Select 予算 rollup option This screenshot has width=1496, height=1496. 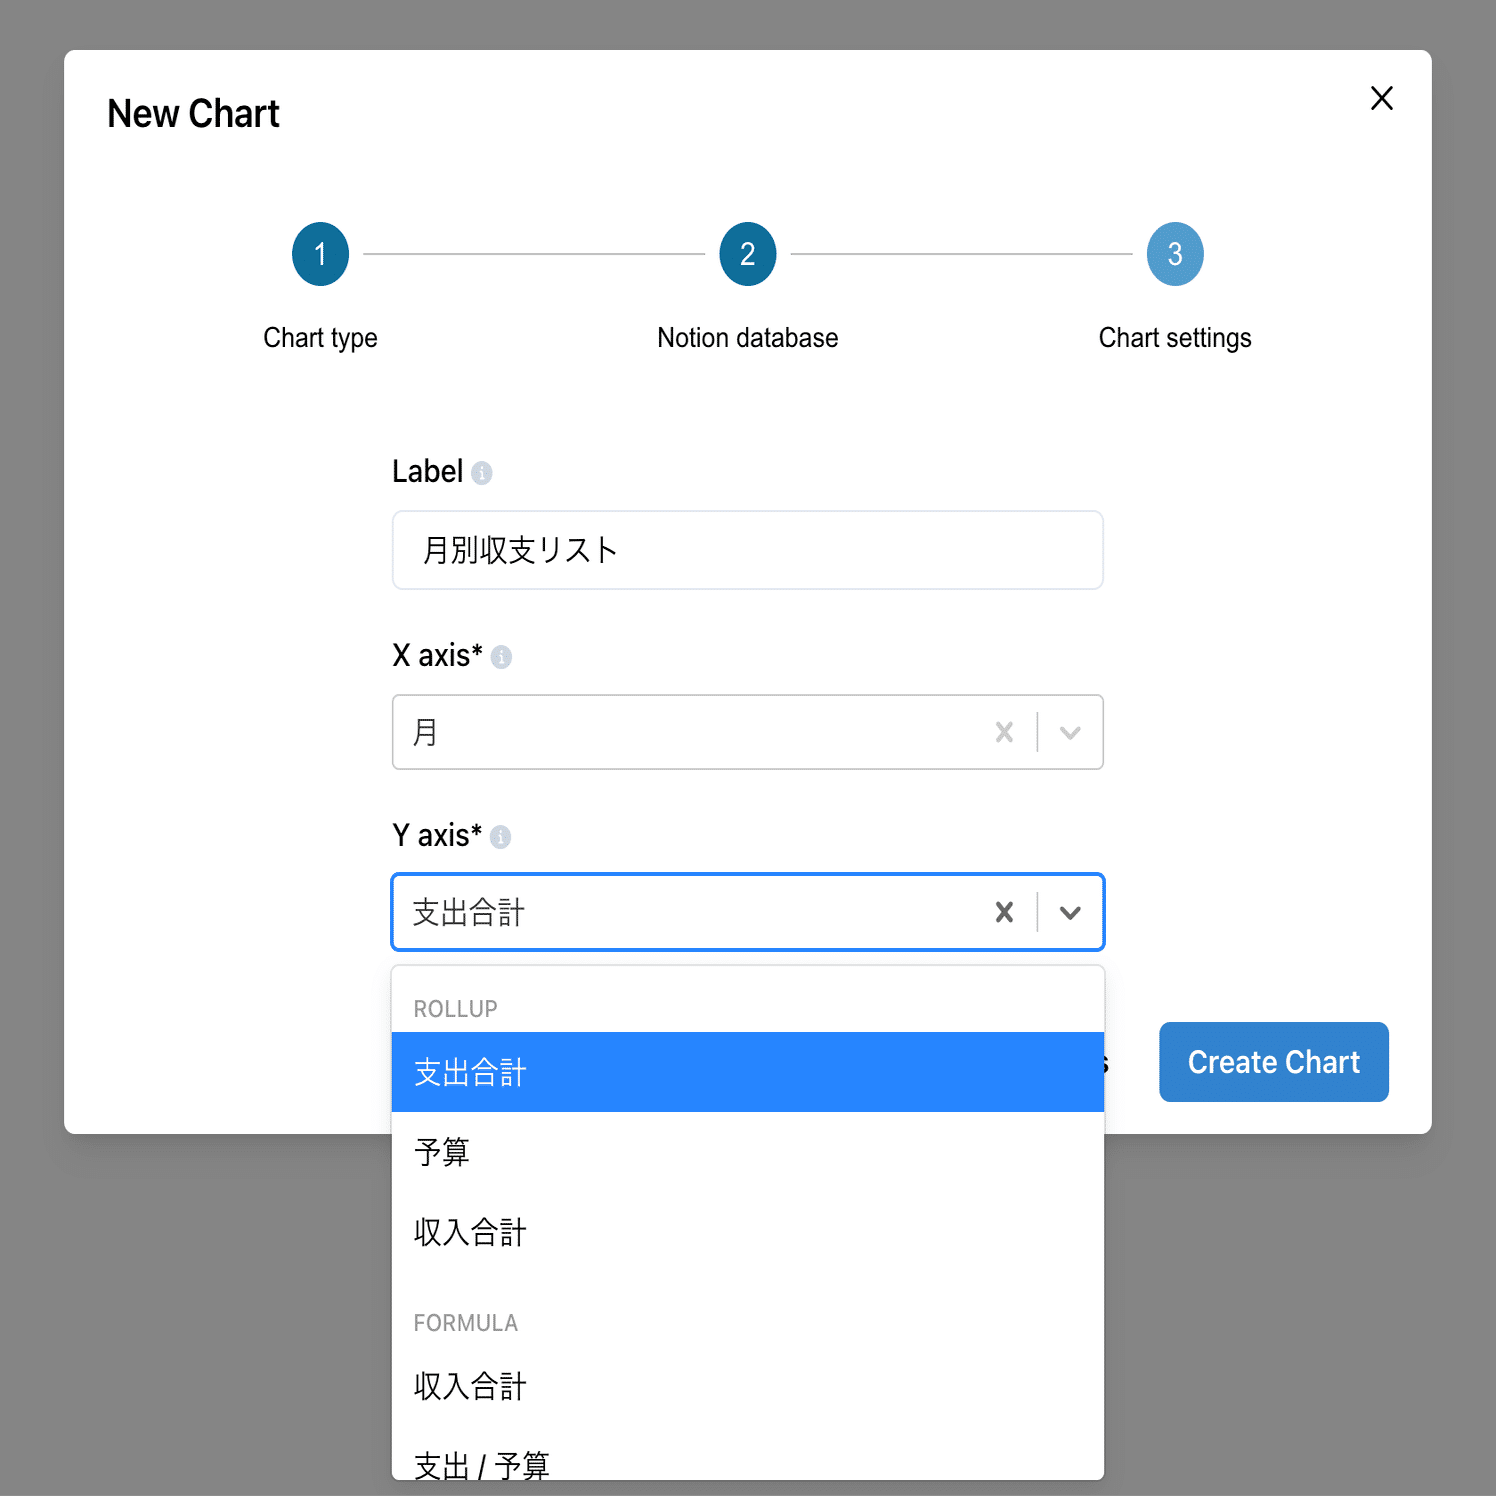click(748, 1152)
